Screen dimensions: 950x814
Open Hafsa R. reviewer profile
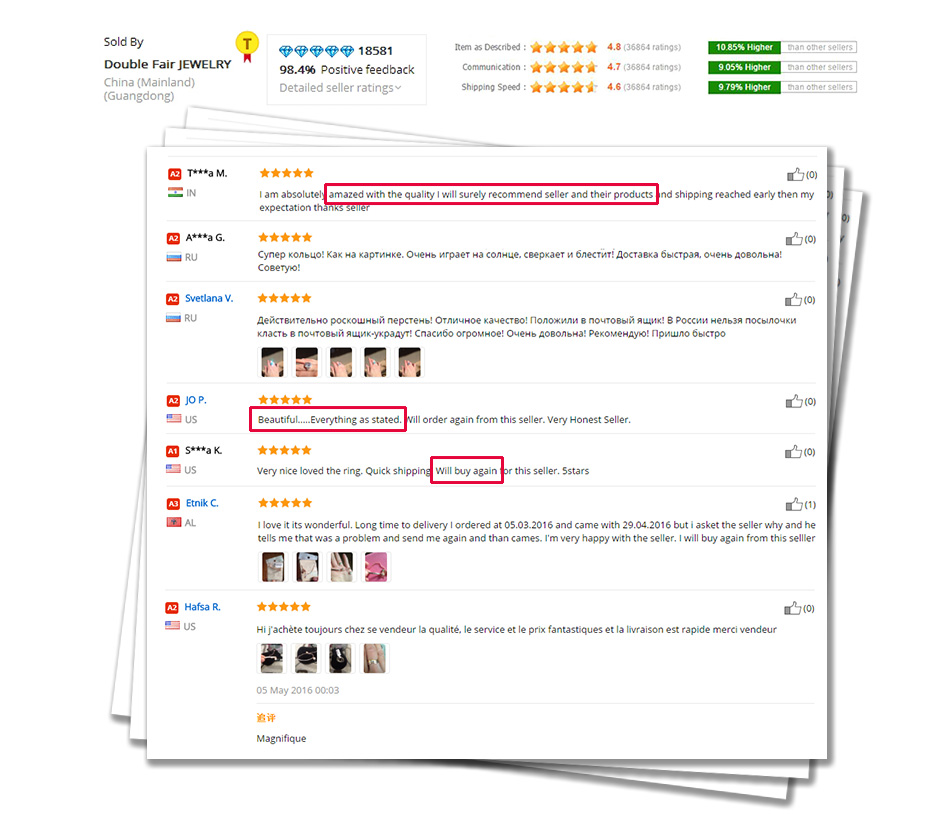[202, 607]
